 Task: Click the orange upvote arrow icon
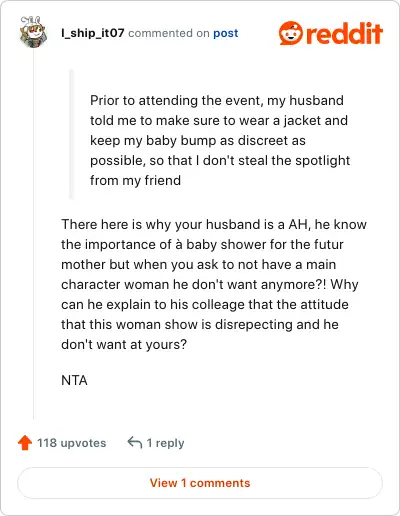25,443
